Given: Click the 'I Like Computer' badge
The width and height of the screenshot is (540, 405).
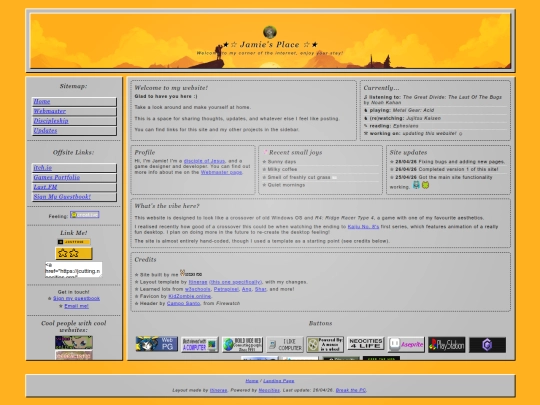Looking at the screenshot, I should click(285, 344).
